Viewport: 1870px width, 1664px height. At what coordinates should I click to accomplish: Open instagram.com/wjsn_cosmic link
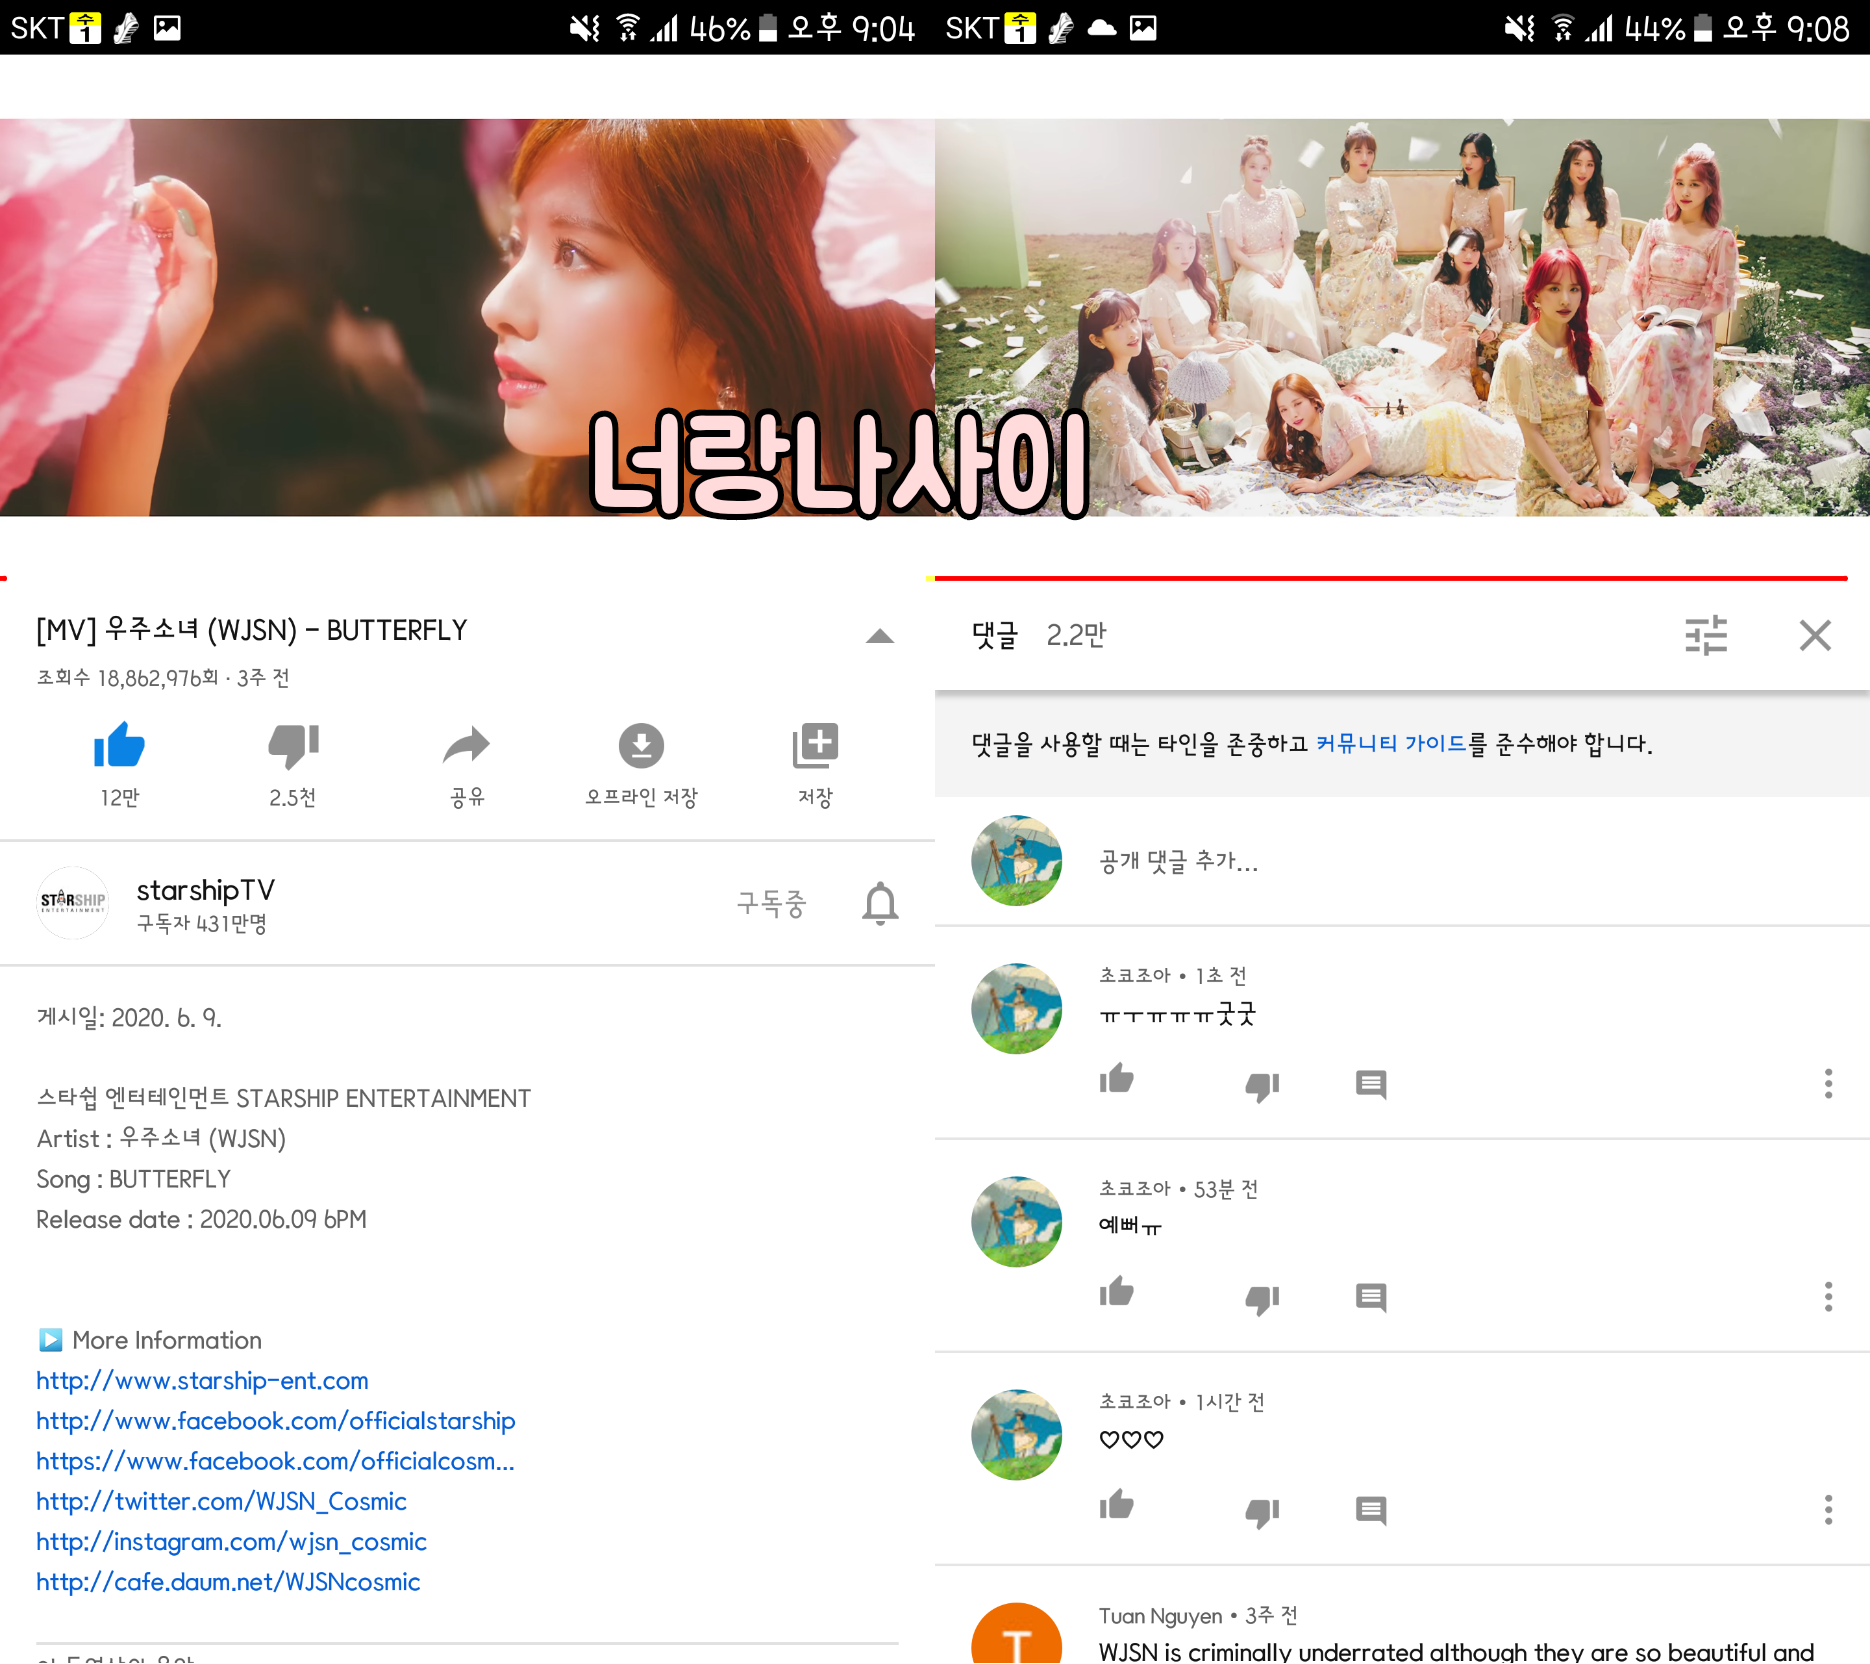[x=231, y=1542]
